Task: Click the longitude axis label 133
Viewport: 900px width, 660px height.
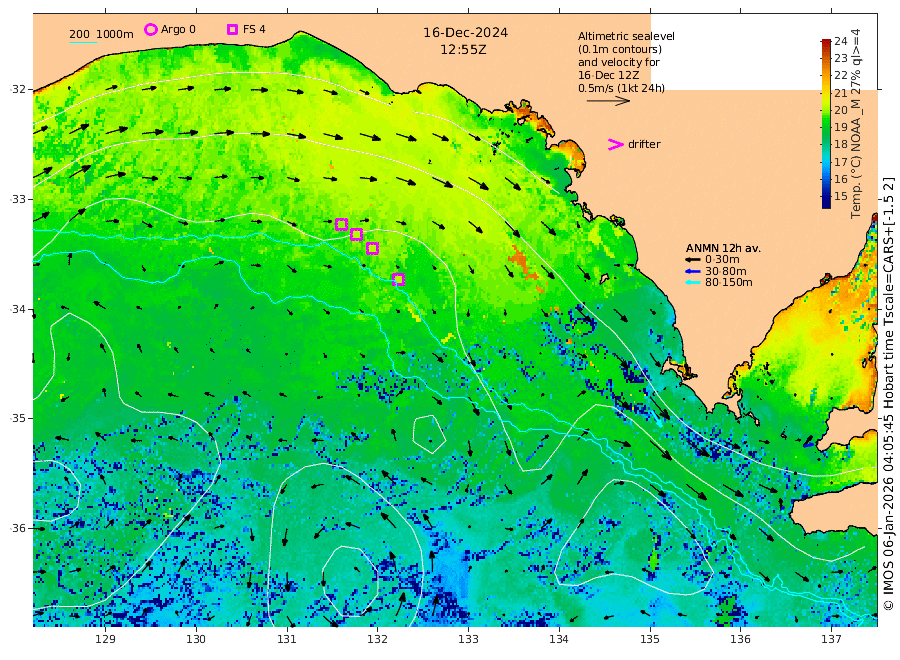Action: (468, 639)
